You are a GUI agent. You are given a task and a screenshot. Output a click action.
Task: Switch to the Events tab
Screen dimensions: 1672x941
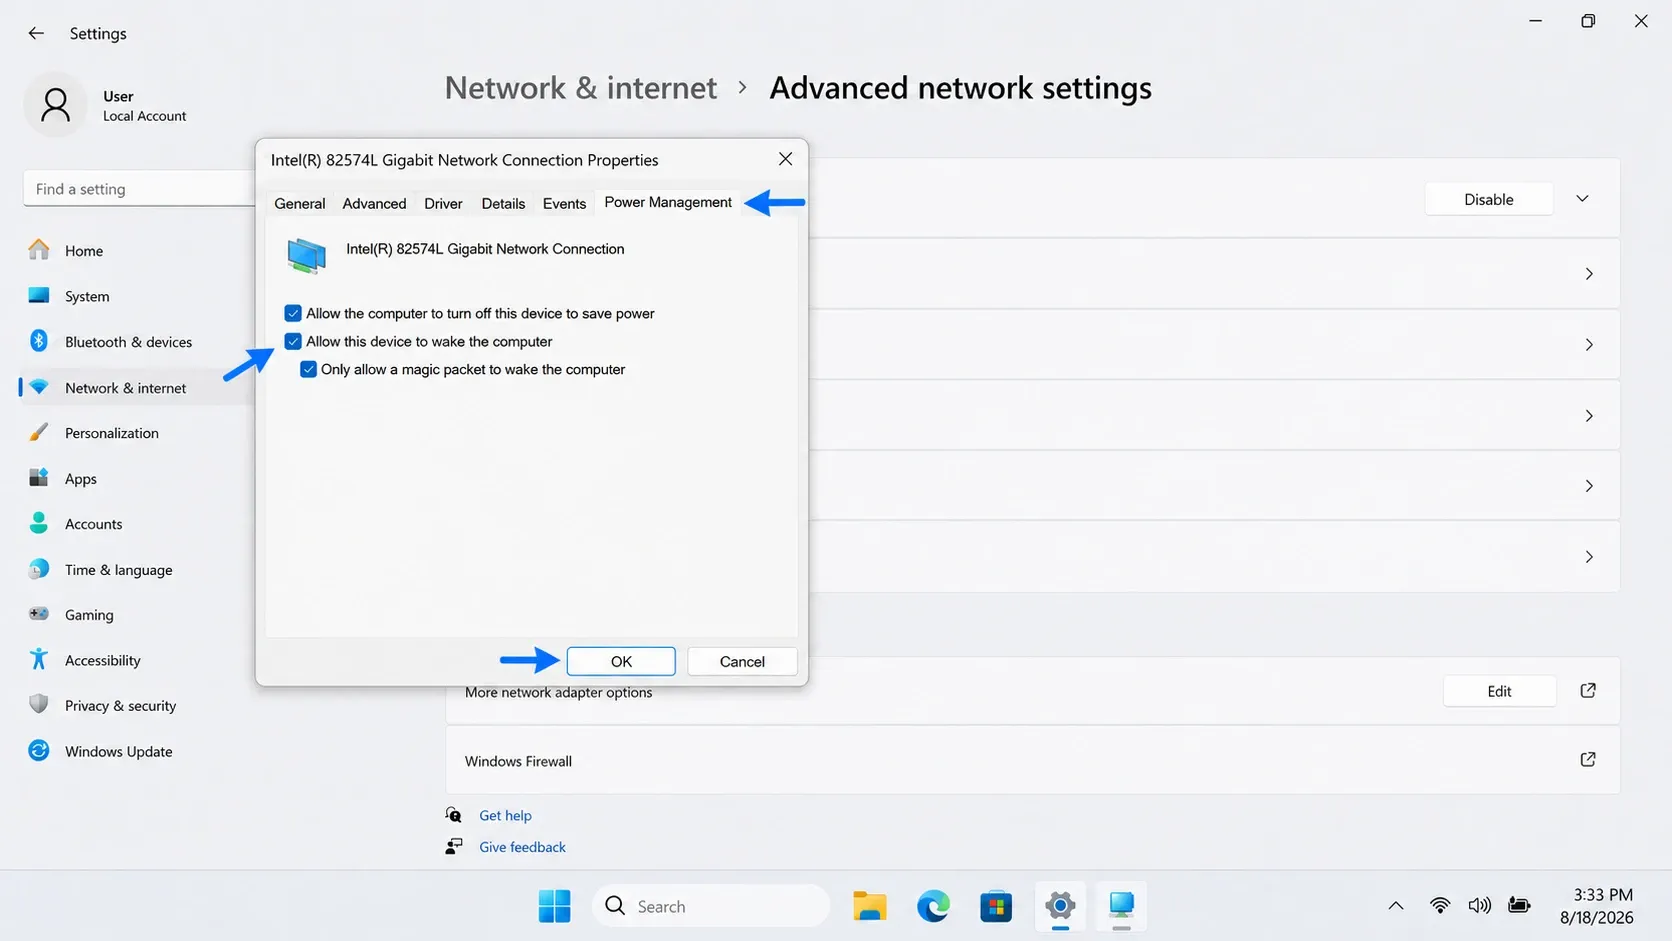tap(564, 203)
